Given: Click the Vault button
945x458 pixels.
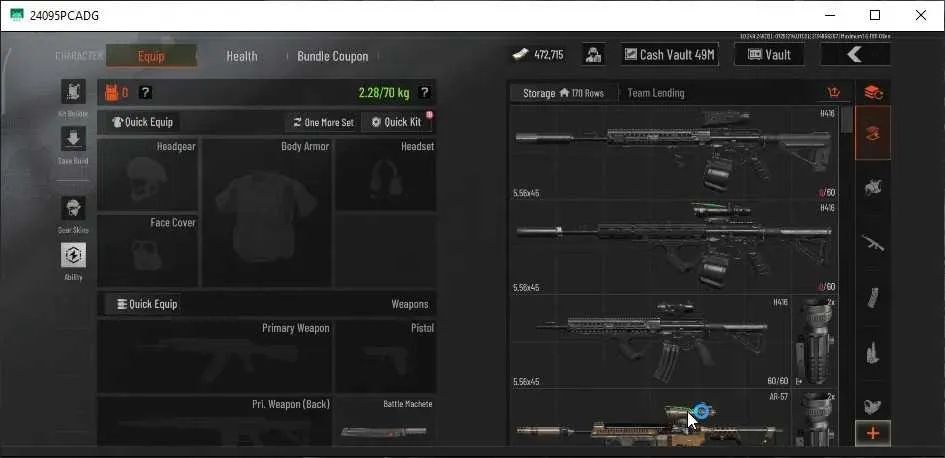Looking at the screenshot, I should click(x=769, y=55).
